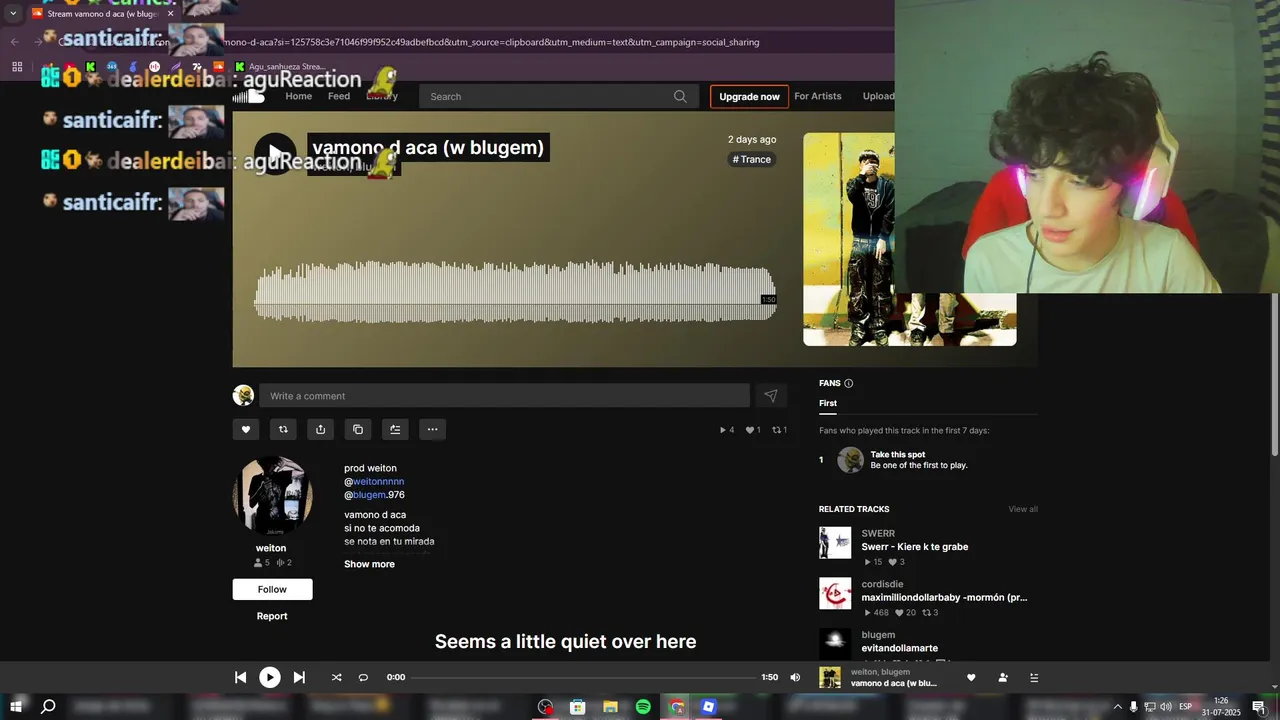Click Take this spot

[898, 454]
